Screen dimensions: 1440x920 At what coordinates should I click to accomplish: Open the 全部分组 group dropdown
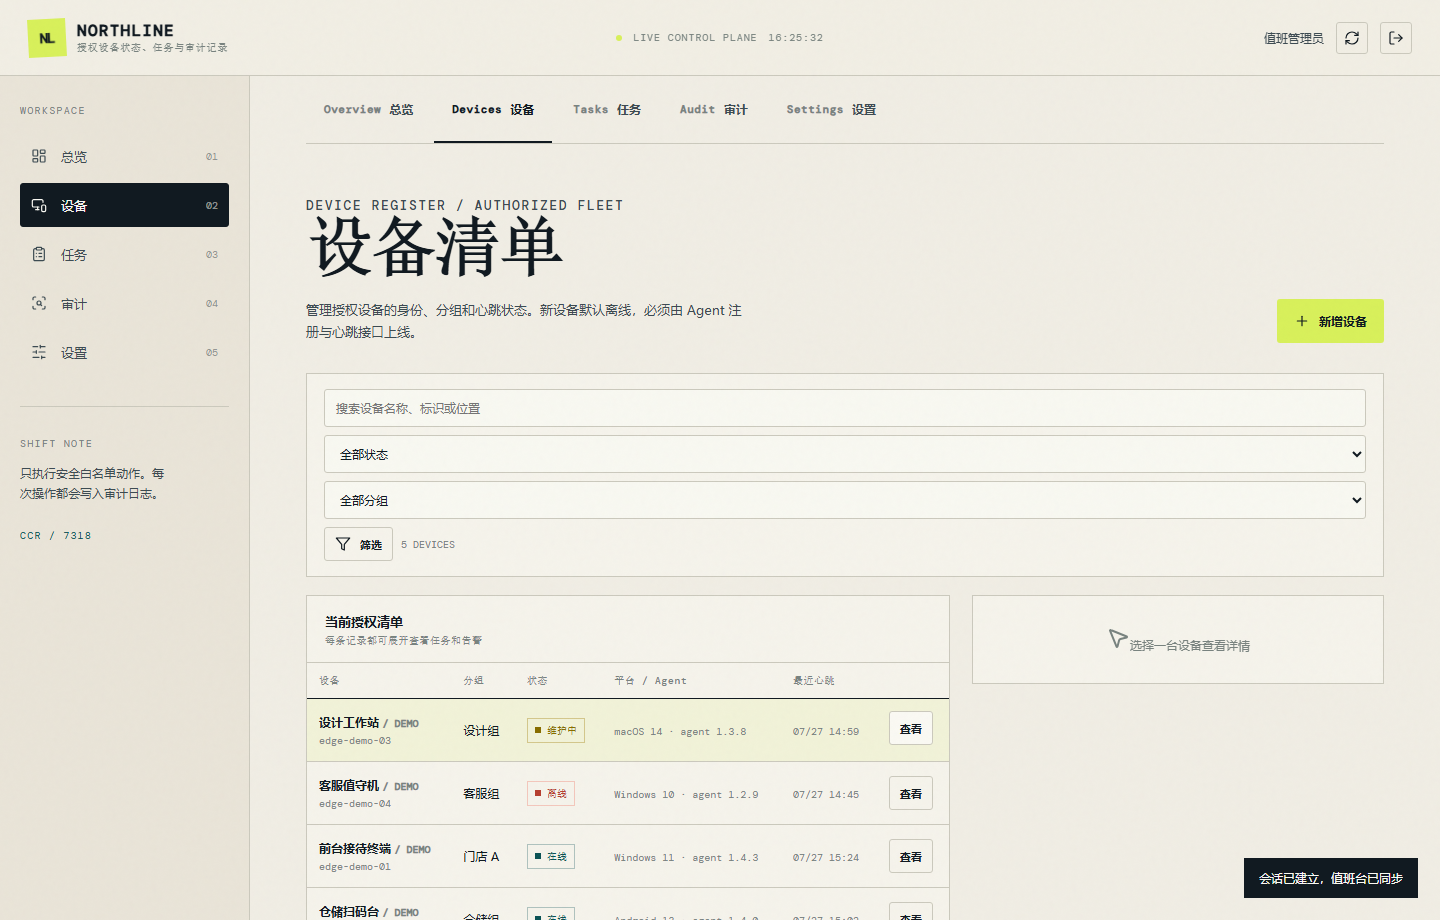(x=845, y=500)
